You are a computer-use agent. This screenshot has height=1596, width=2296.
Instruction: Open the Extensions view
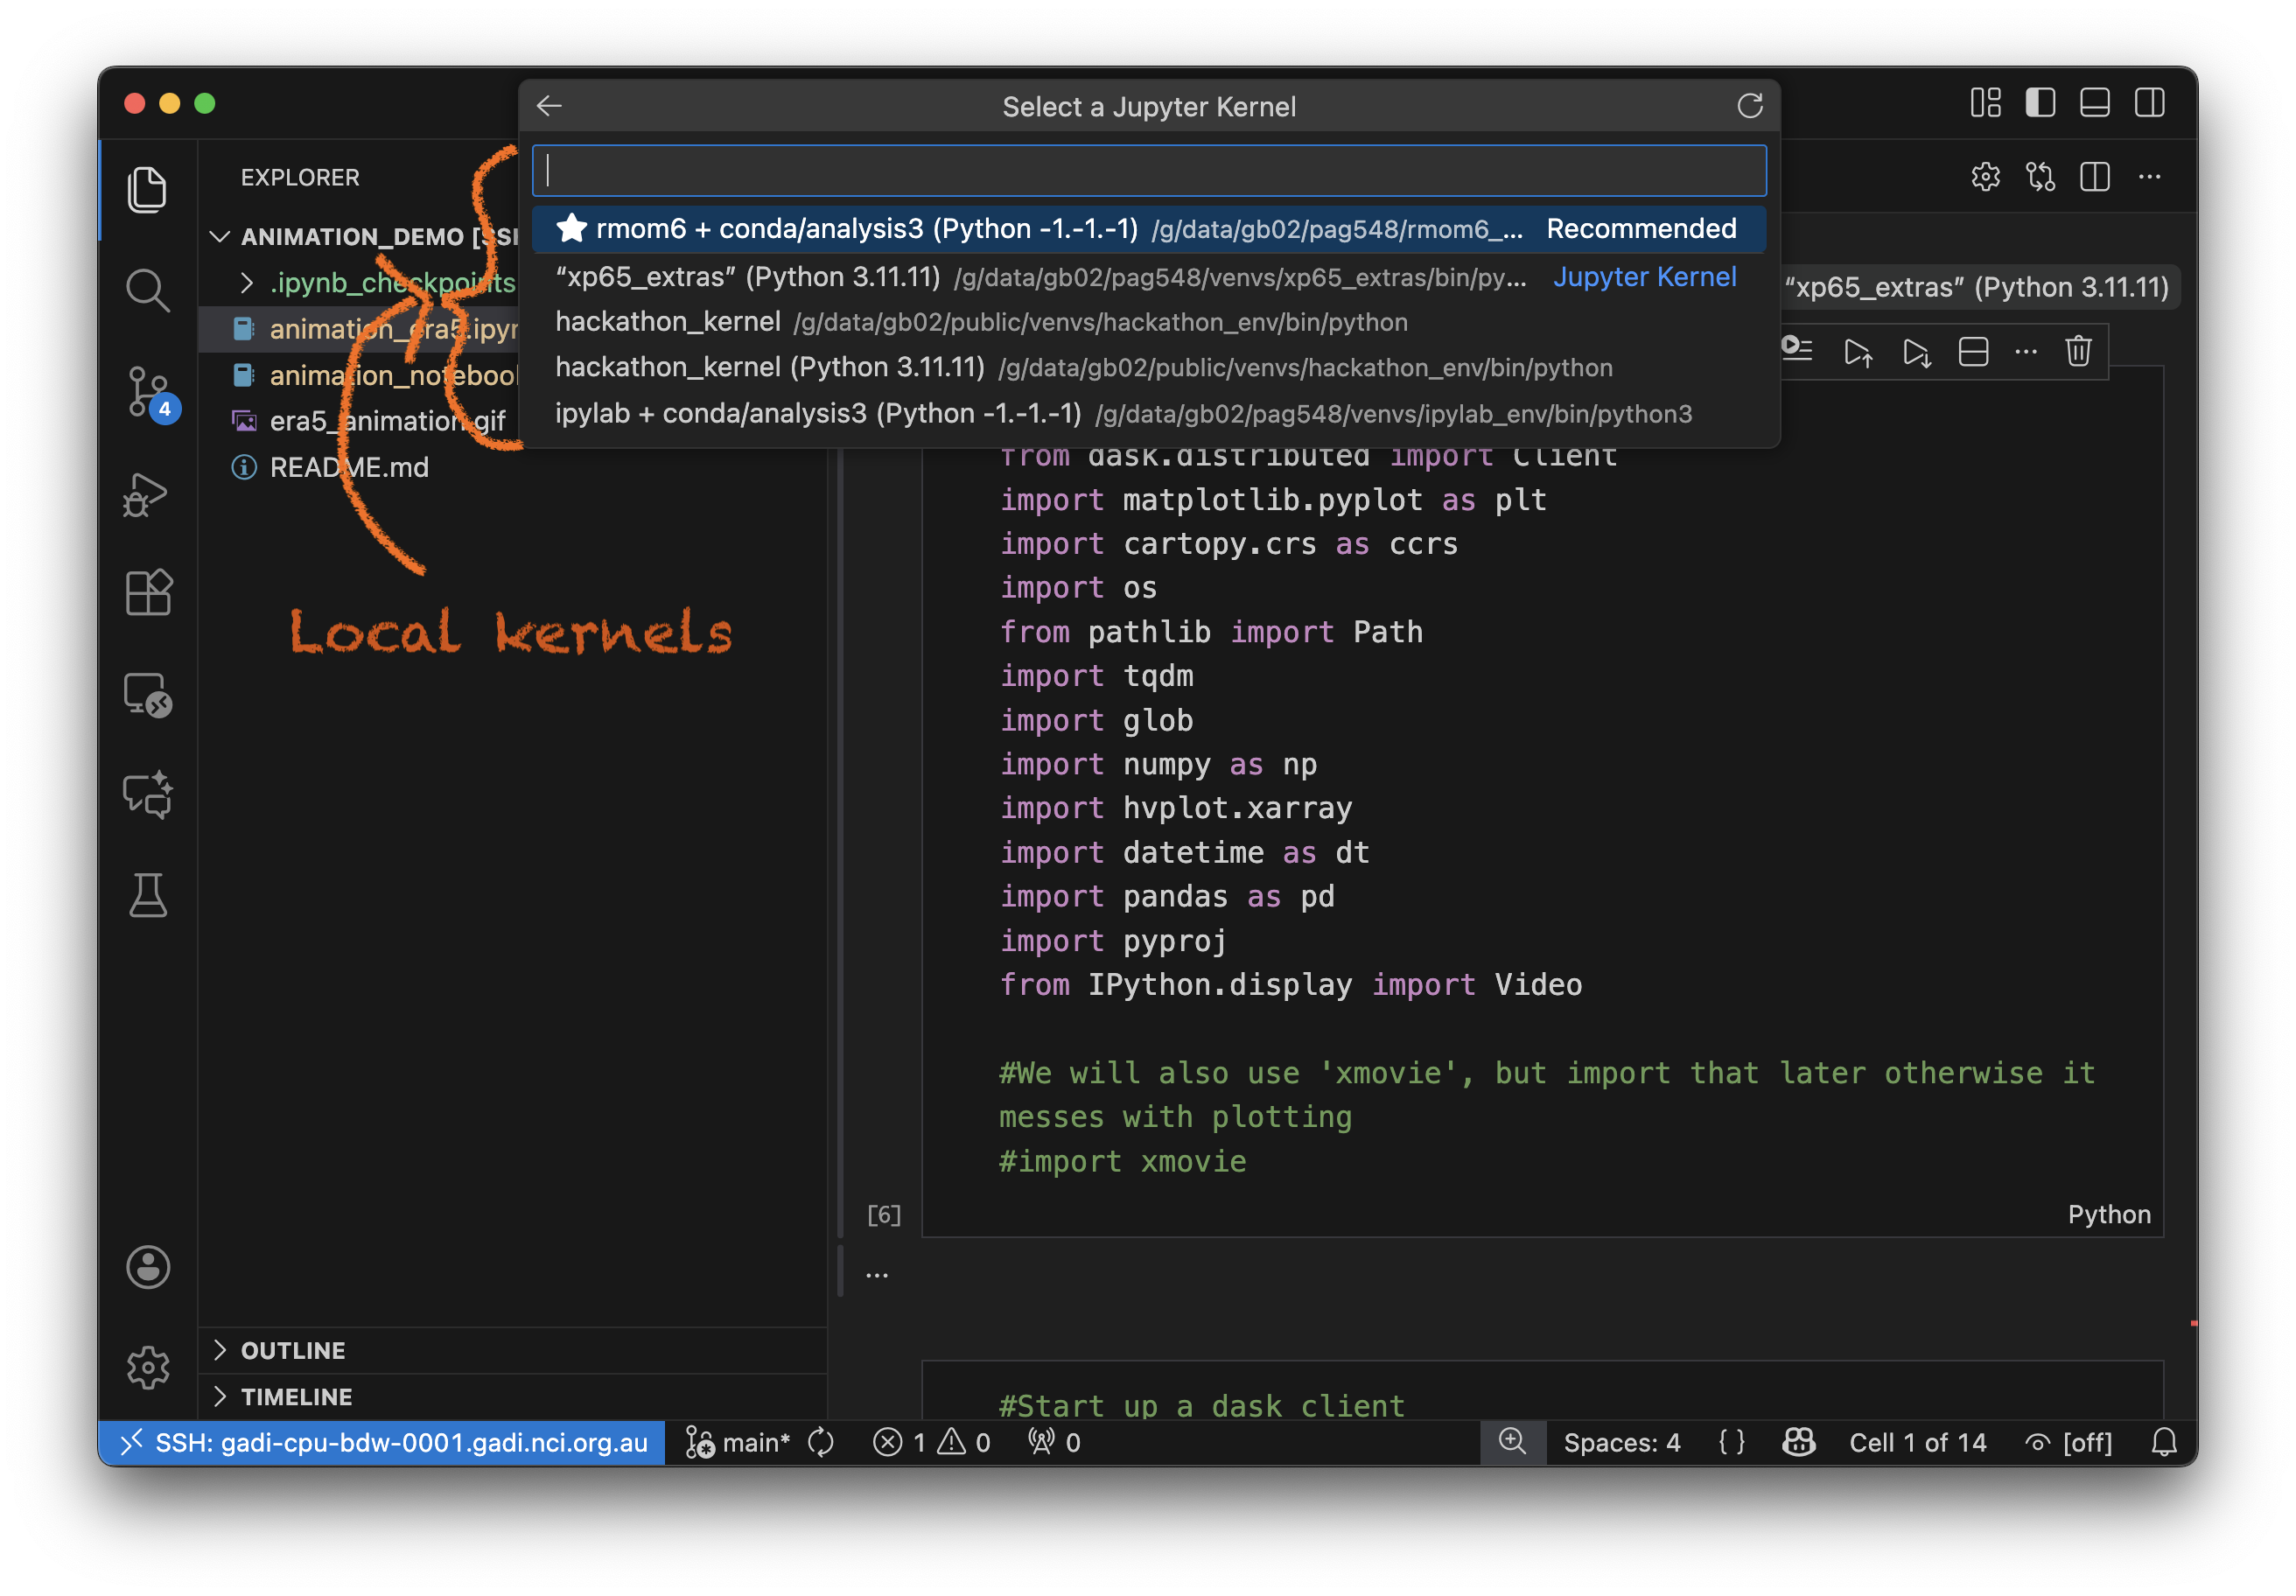148,593
